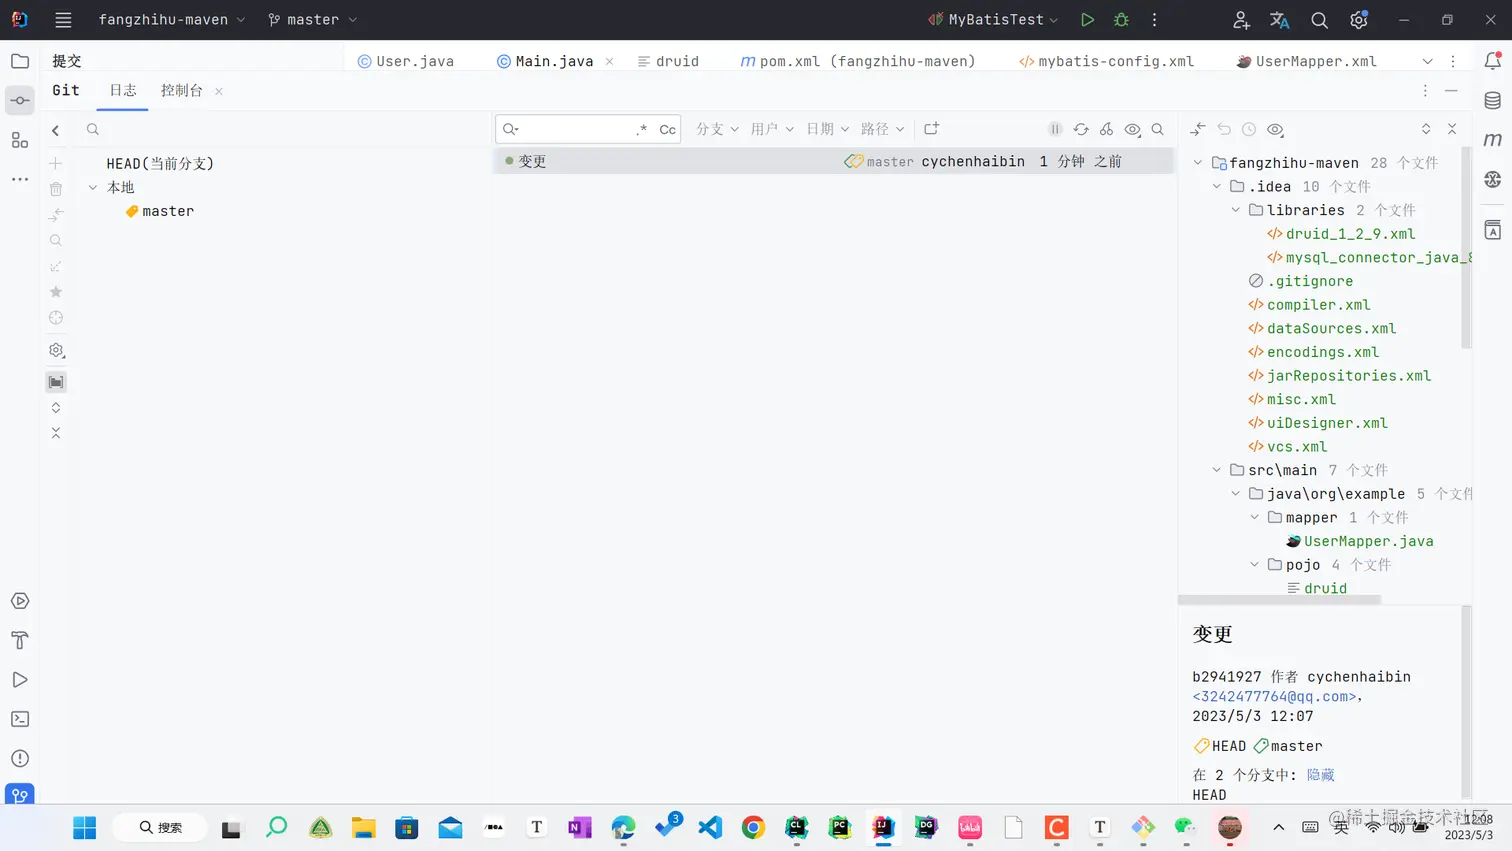
Task: Open the UserMapper.xml editor tab
Action: point(1306,61)
